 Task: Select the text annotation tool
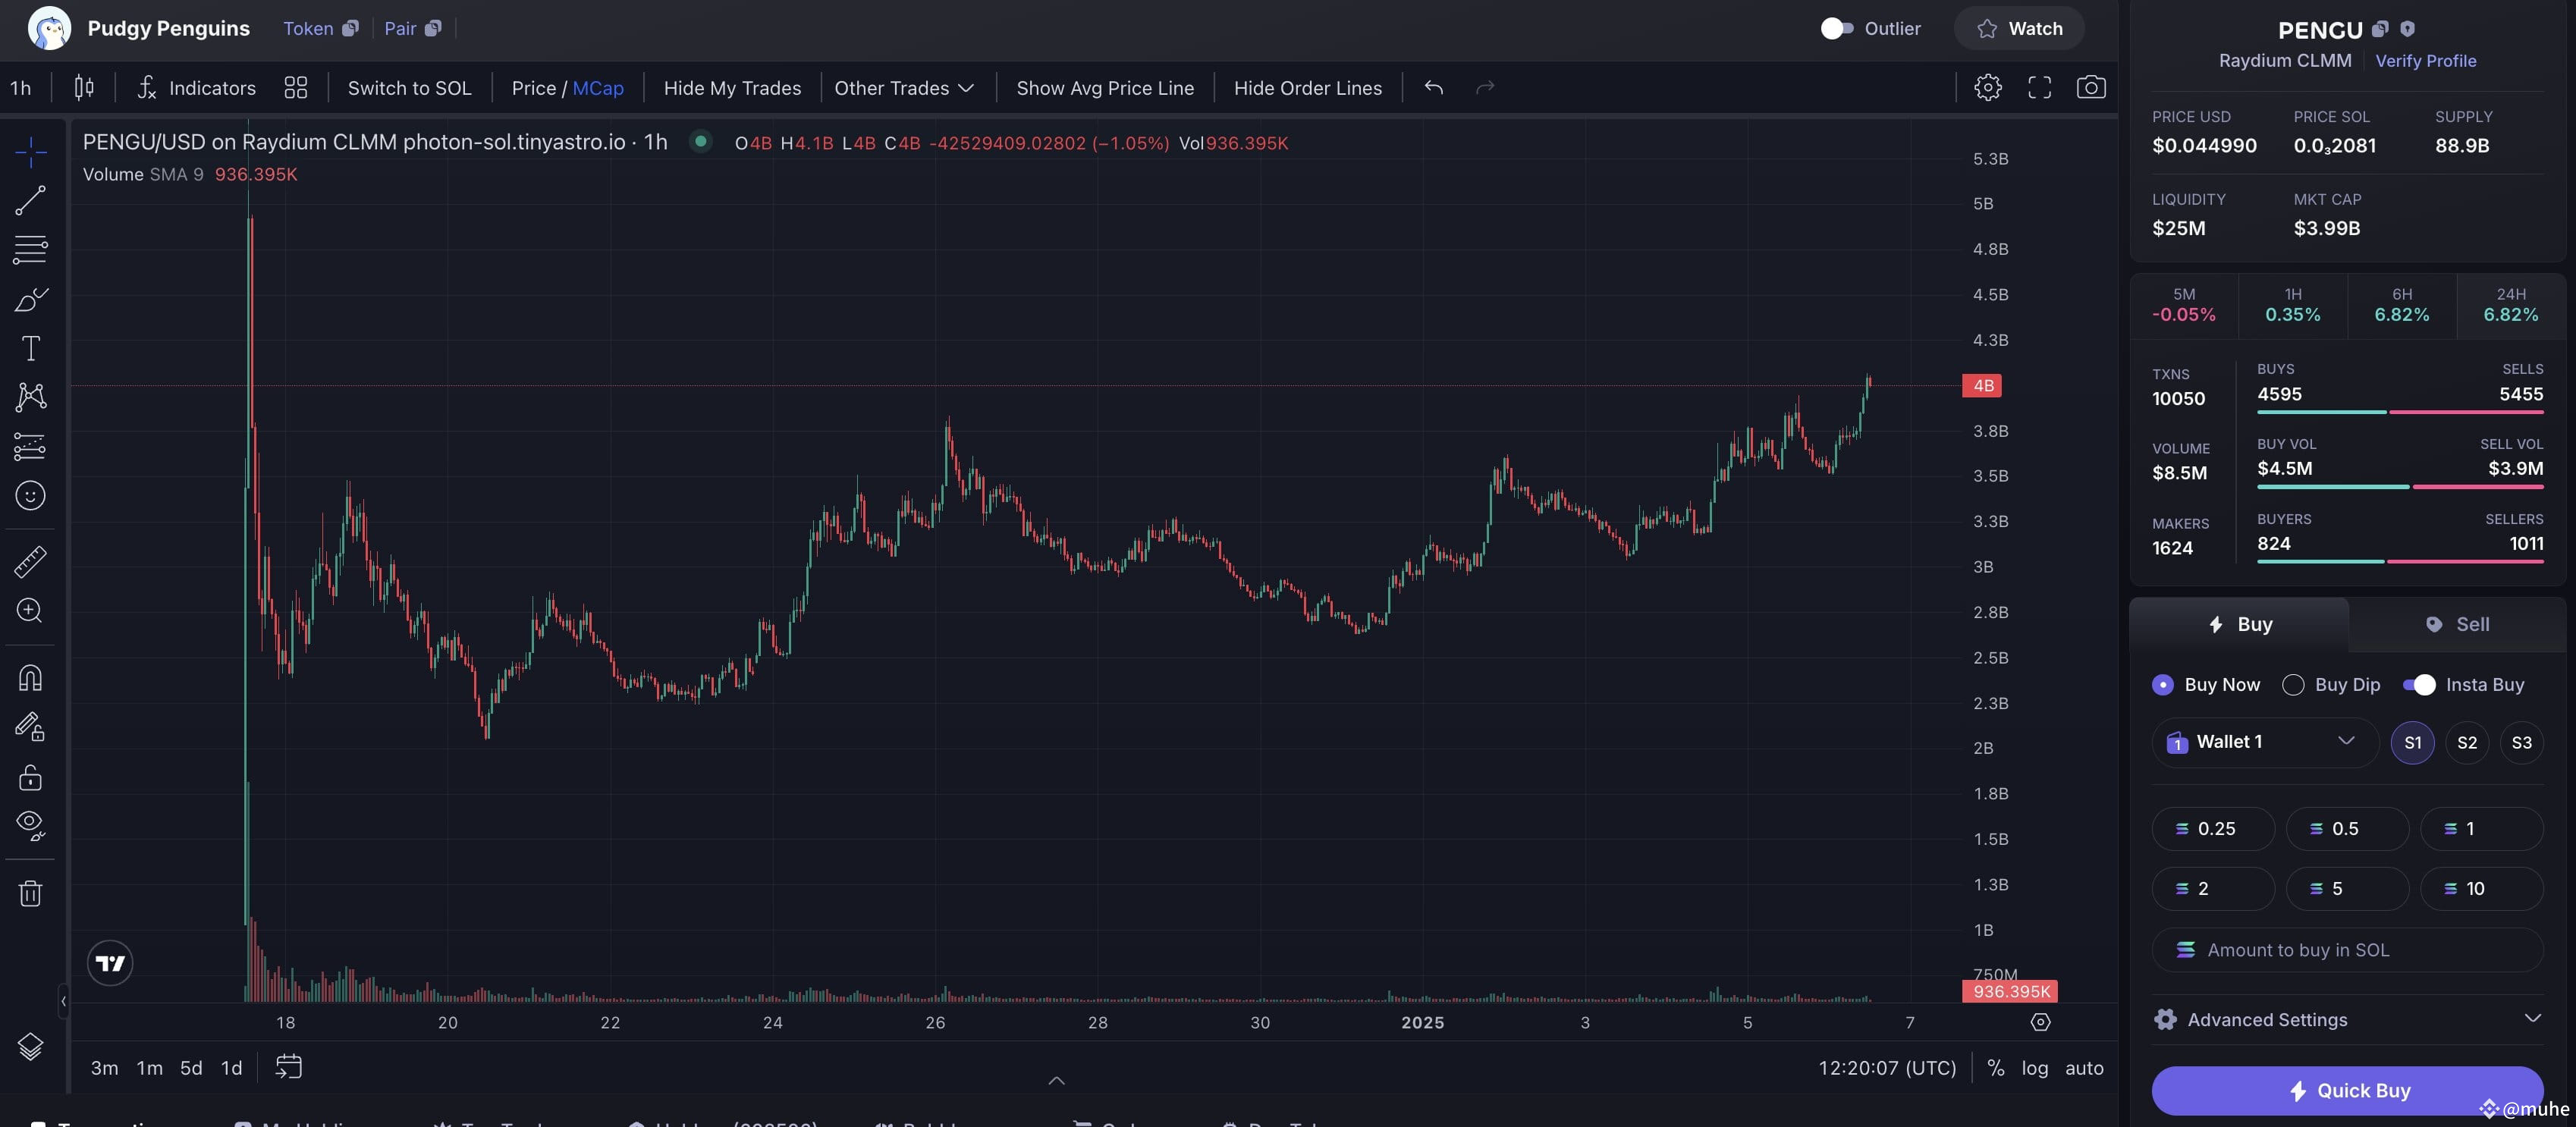[30, 348]
